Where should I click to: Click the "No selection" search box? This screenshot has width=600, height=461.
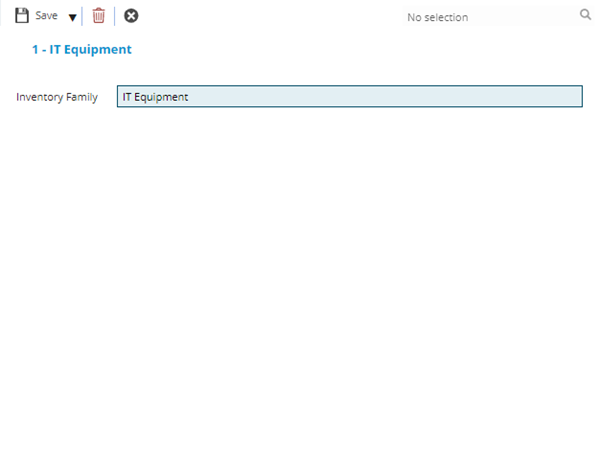coord(480,17)
